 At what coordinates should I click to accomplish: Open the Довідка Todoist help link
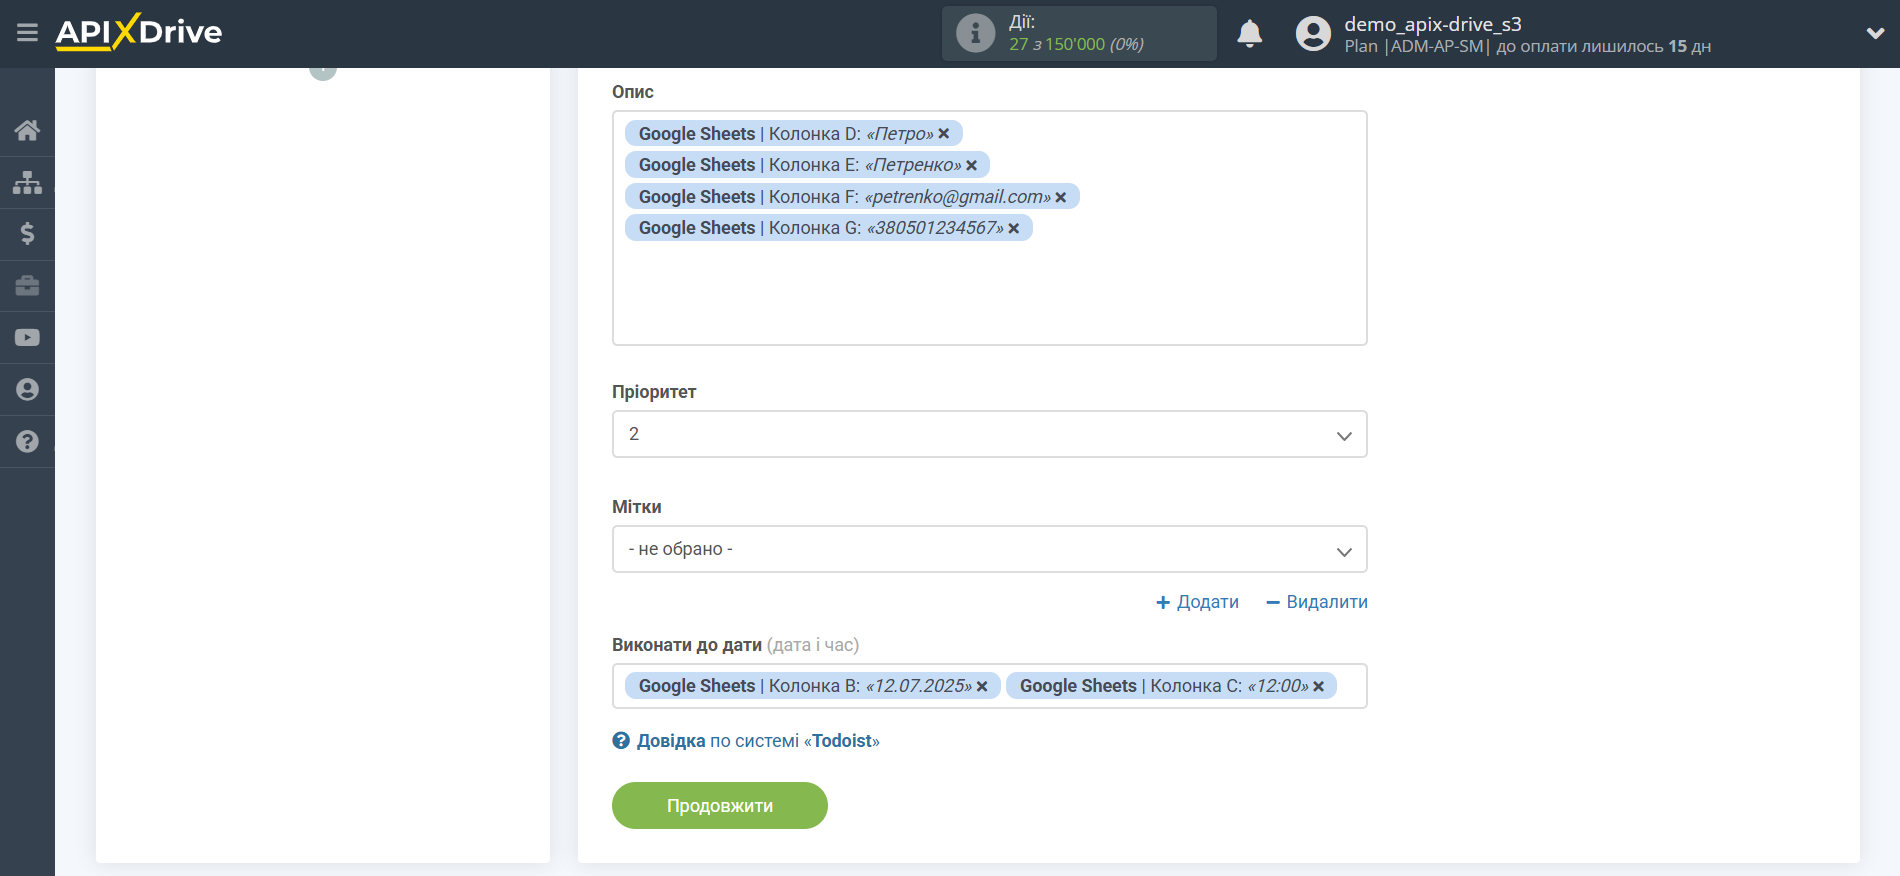pyautogui.click(x=758, y=741)
